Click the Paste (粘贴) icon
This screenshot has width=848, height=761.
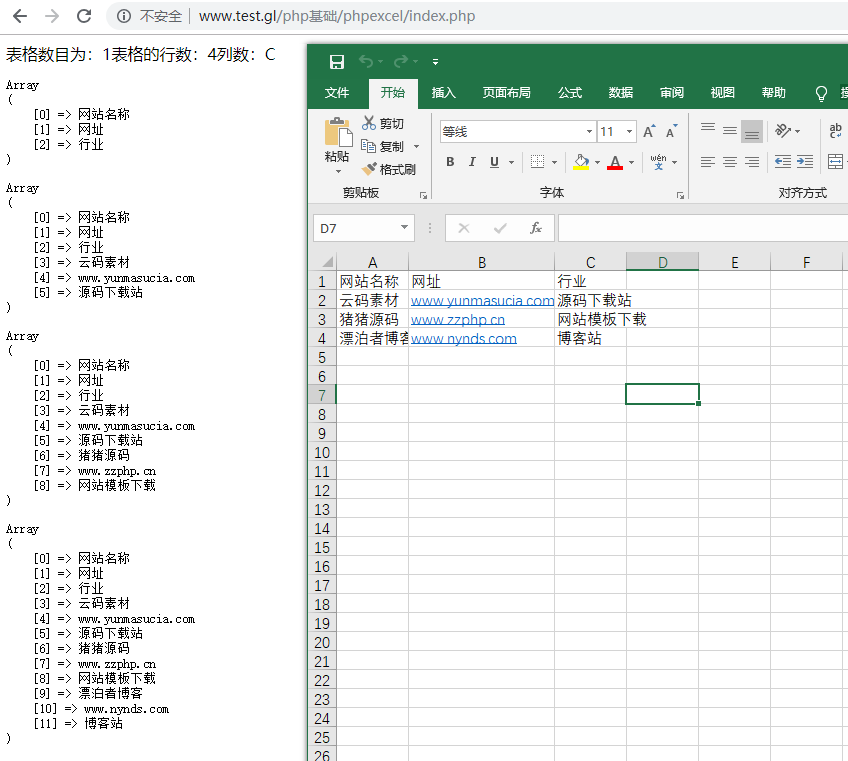point(338,135)
